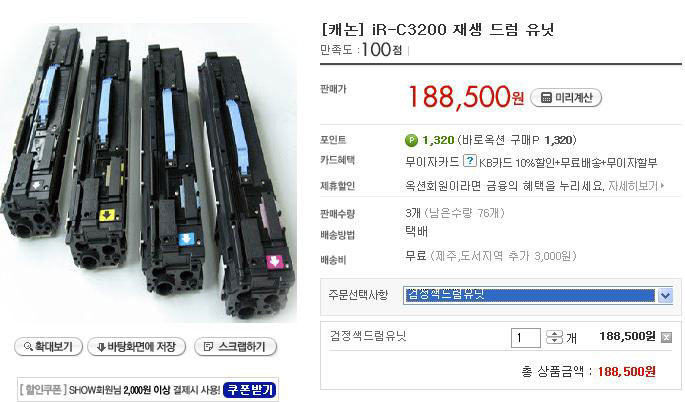Click the 스크랩하기 scrap button
The image size is (685, 402).
click(x=235, y=347)
